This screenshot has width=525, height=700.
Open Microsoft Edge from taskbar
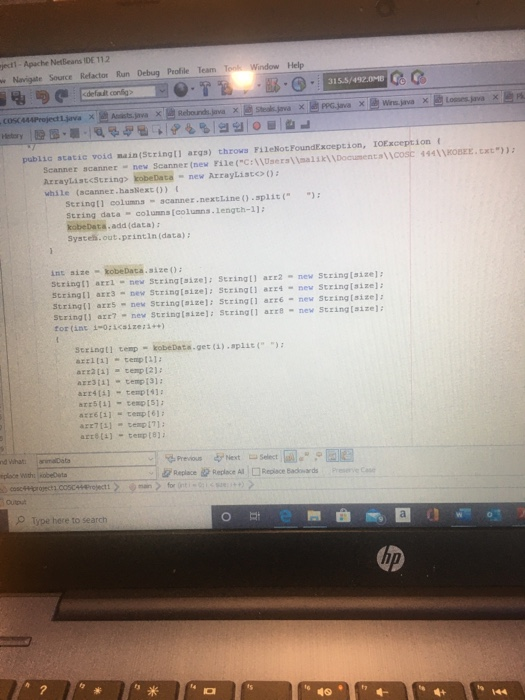[286, 516]
